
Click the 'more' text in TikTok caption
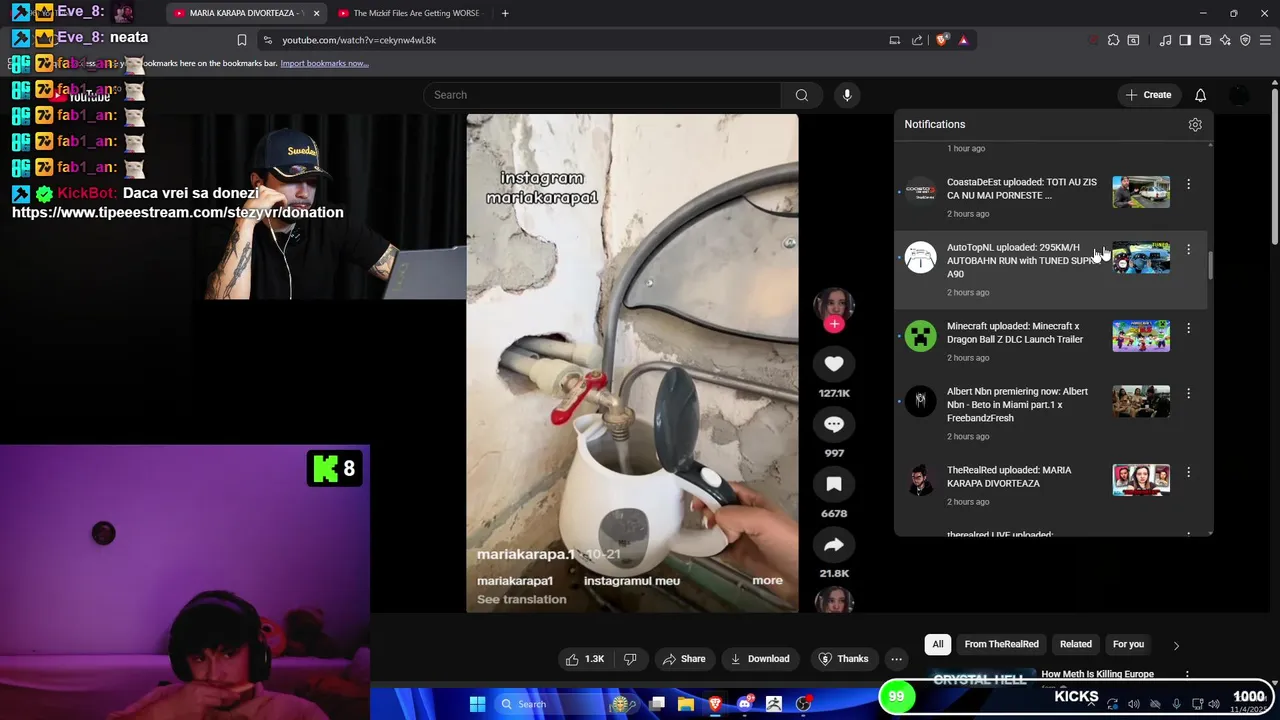tap(767, 580)
